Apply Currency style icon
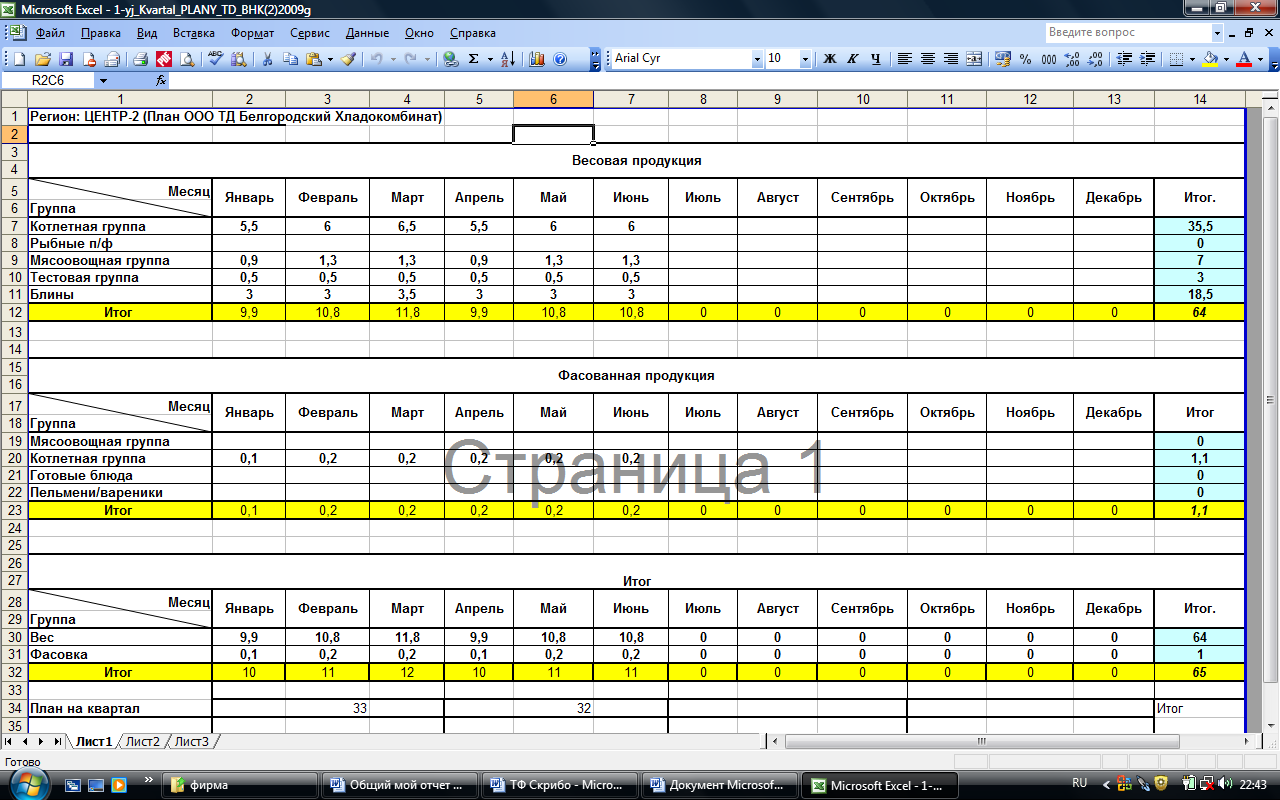Viewport: 1280px width, 800px height. coord(1003,59)
